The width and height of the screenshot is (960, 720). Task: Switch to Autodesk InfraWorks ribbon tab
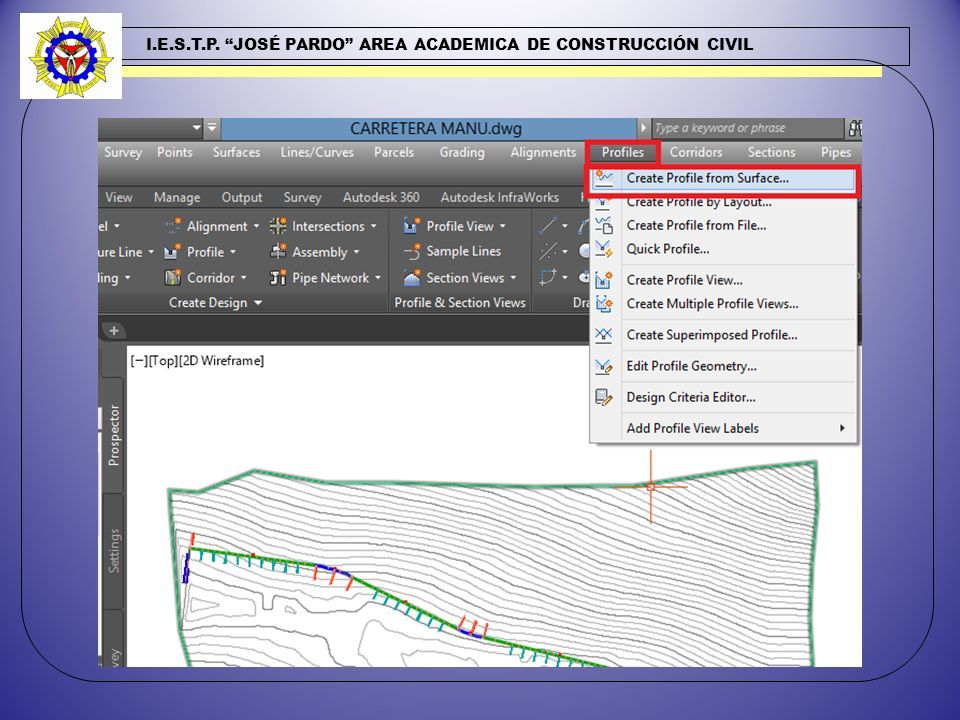500,197
